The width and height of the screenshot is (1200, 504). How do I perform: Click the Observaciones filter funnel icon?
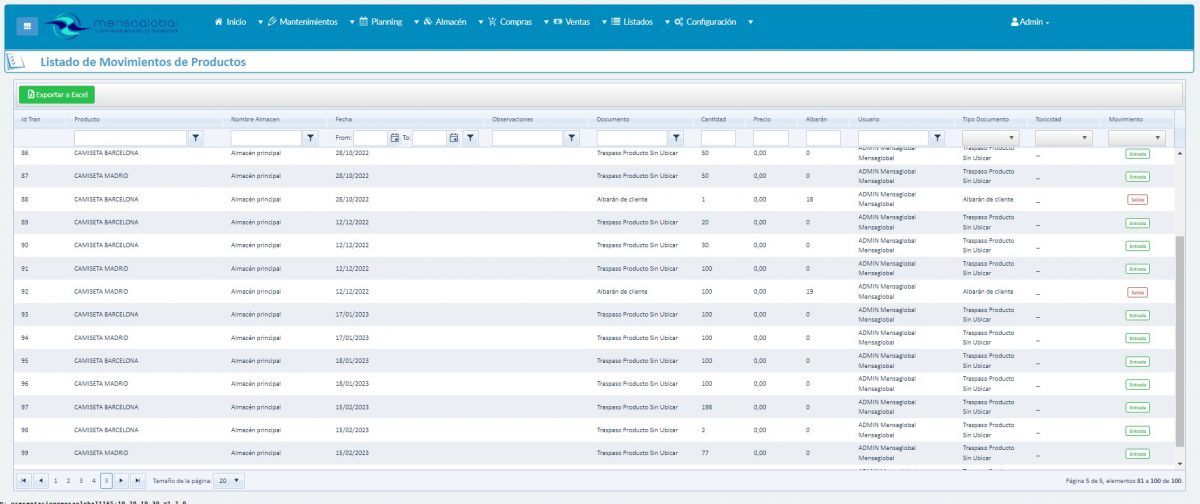click(x=572, y=138)
